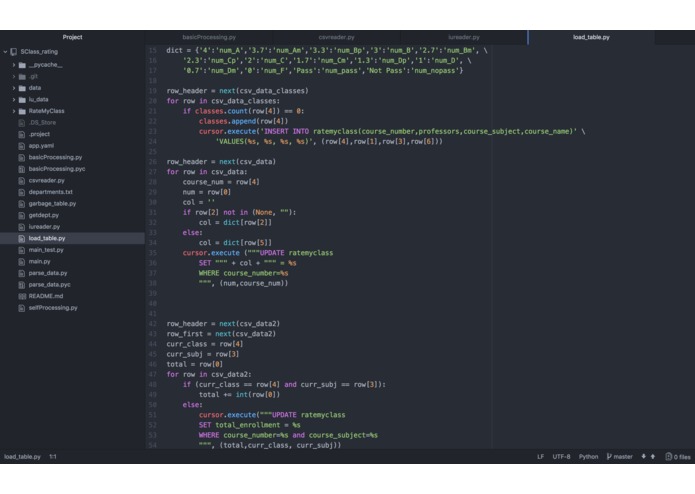This screenshot has width=695, height=494.
Task: Click the Project panel header
Action: [72, 37]
